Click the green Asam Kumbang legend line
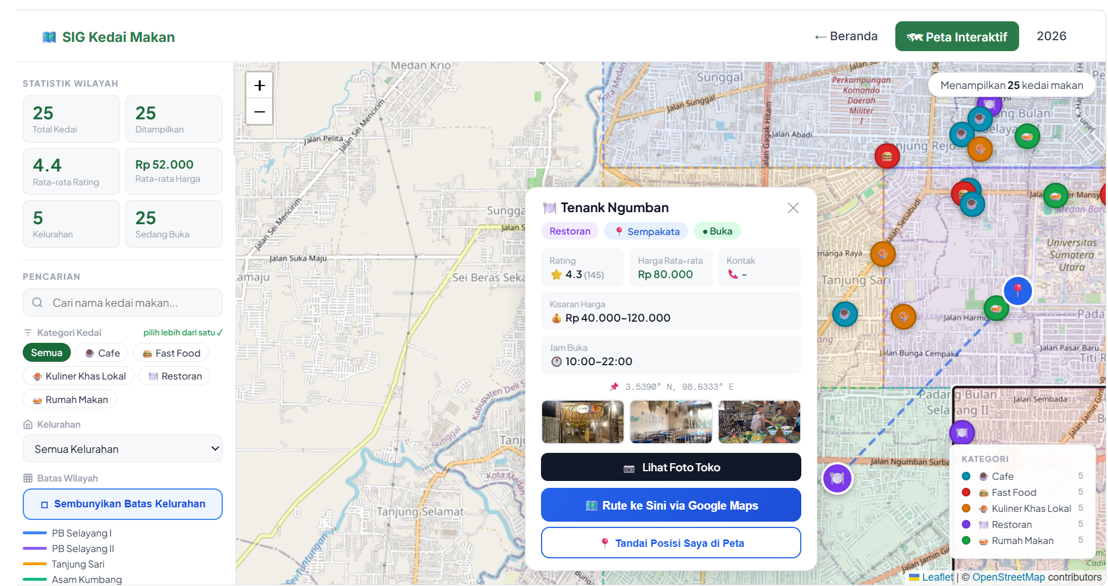1108x586 pixels. 35,580
